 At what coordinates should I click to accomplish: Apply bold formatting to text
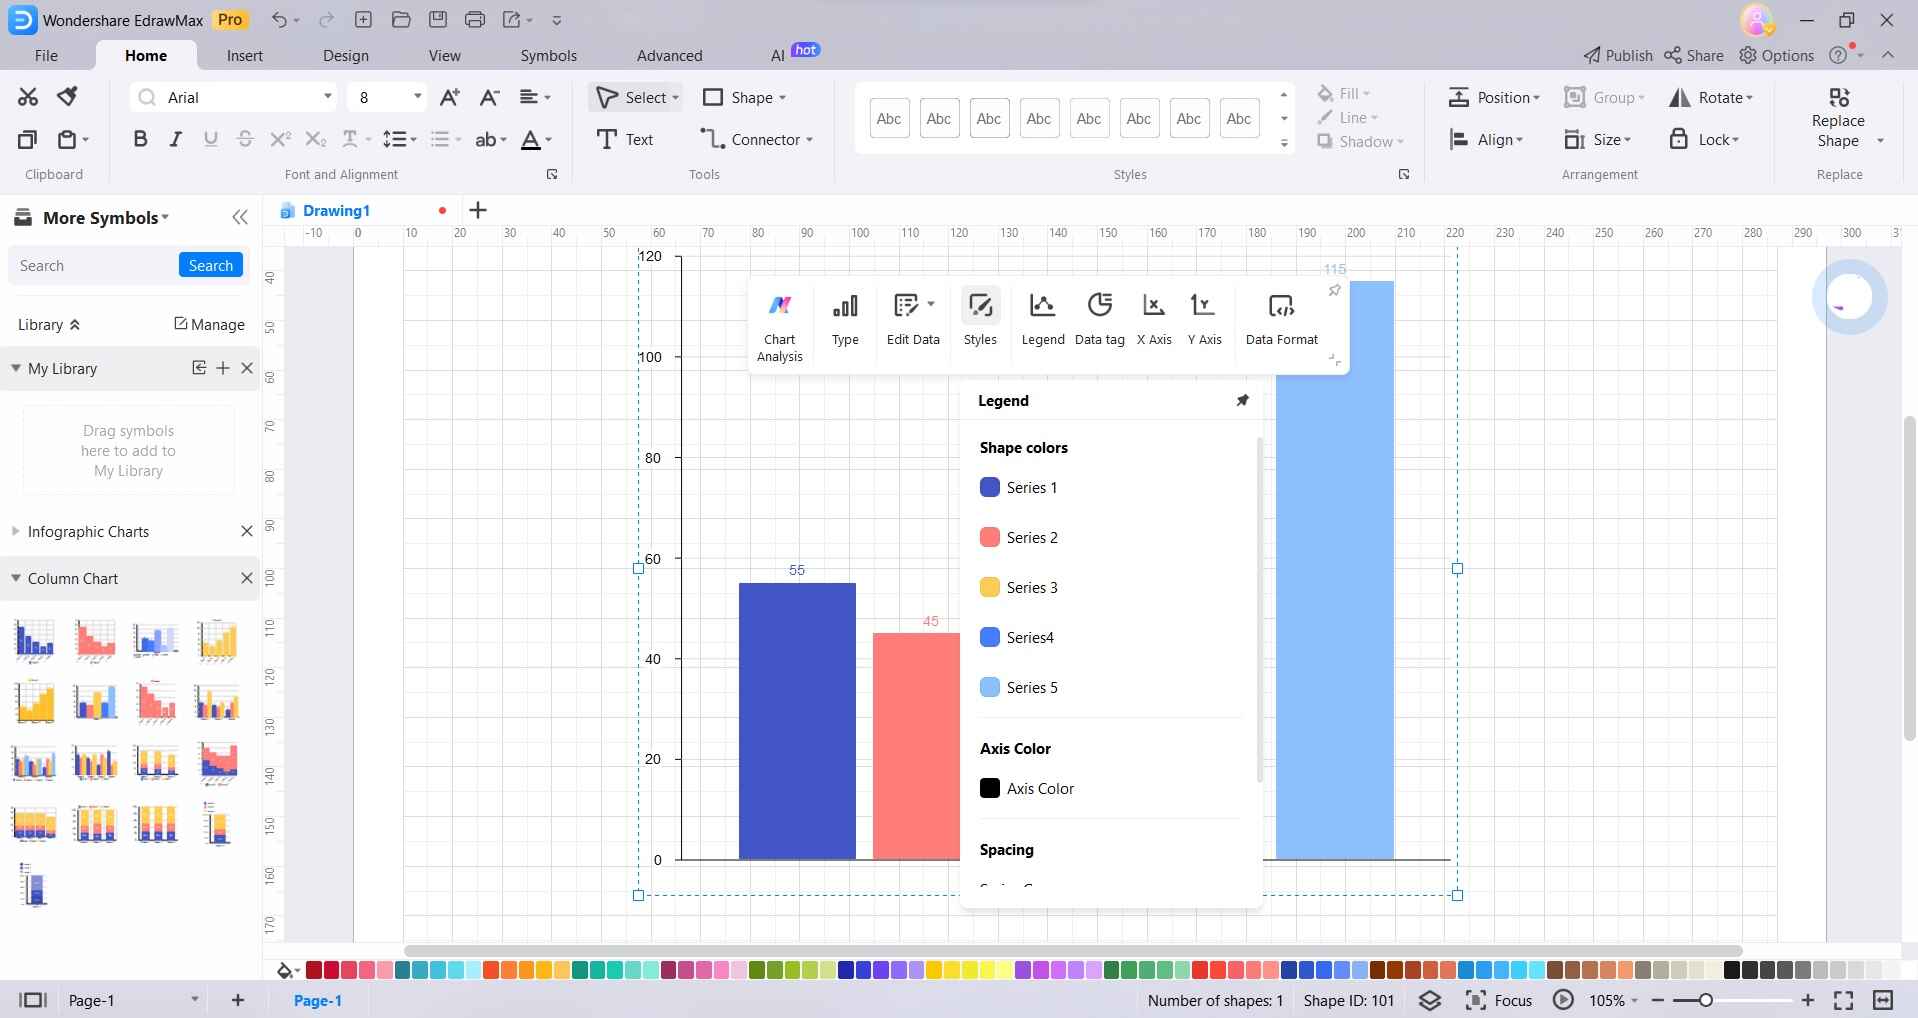pyautogui.click(x=140, y=139)
